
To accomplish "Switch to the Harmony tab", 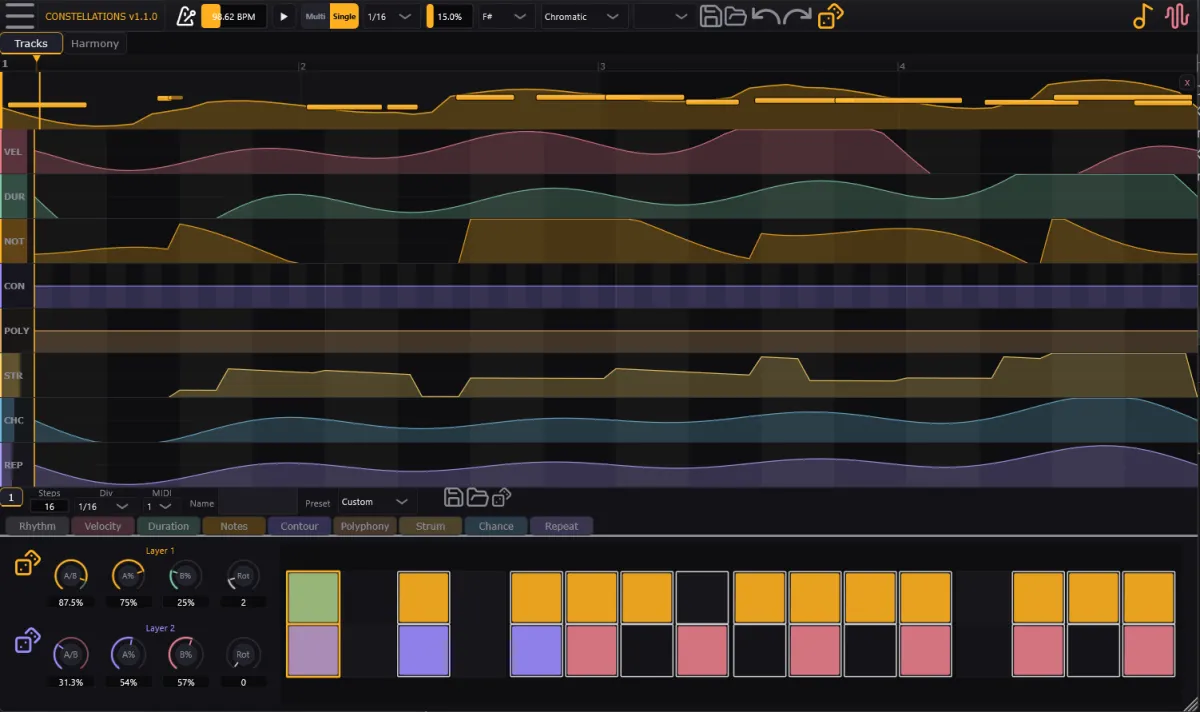I will tap(95, 43).
